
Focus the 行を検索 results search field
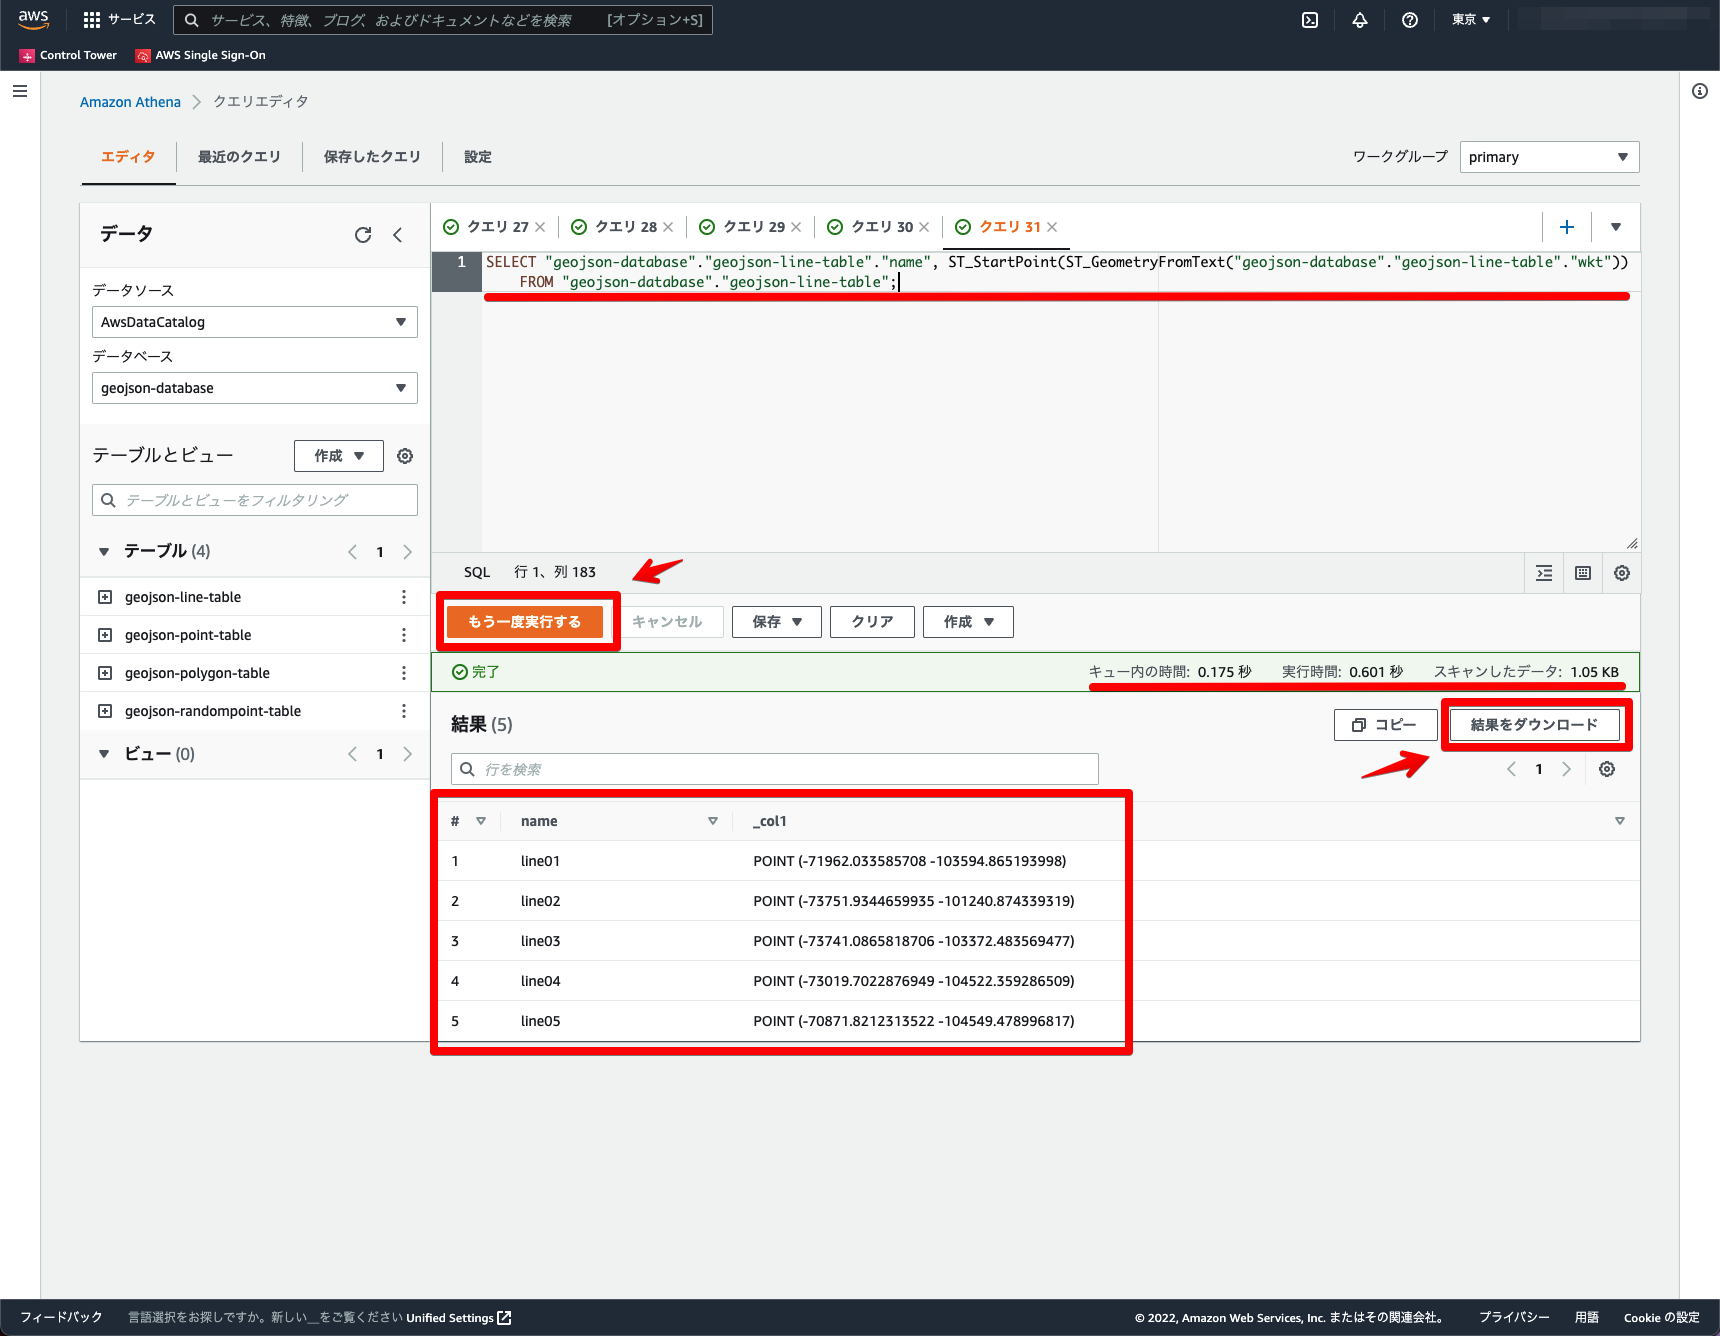click(x=775, y=769)
